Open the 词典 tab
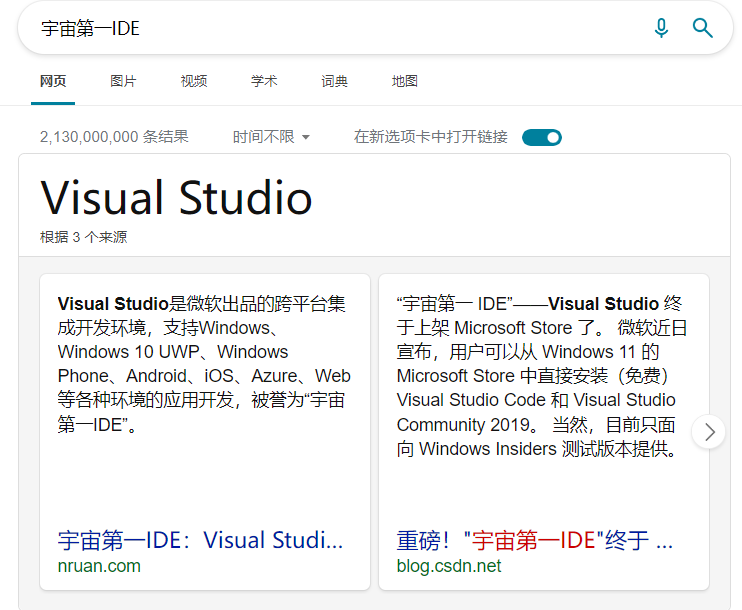Viewport: 742px width, 610px height. pyautogui.click(x=335, y=81)
